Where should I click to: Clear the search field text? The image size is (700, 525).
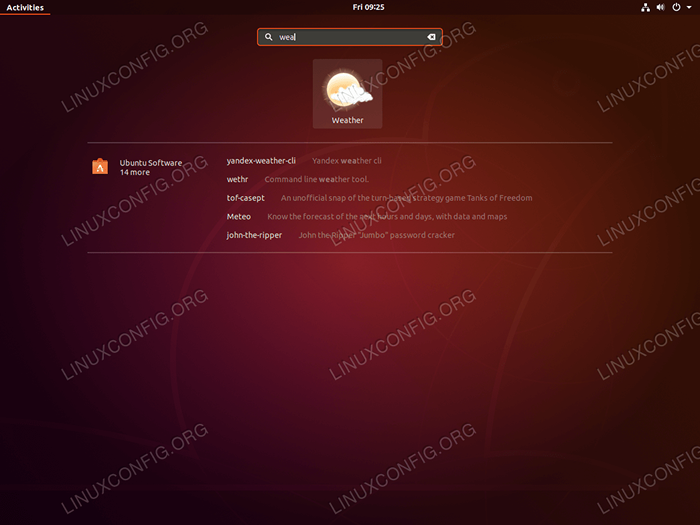(431, 37)
